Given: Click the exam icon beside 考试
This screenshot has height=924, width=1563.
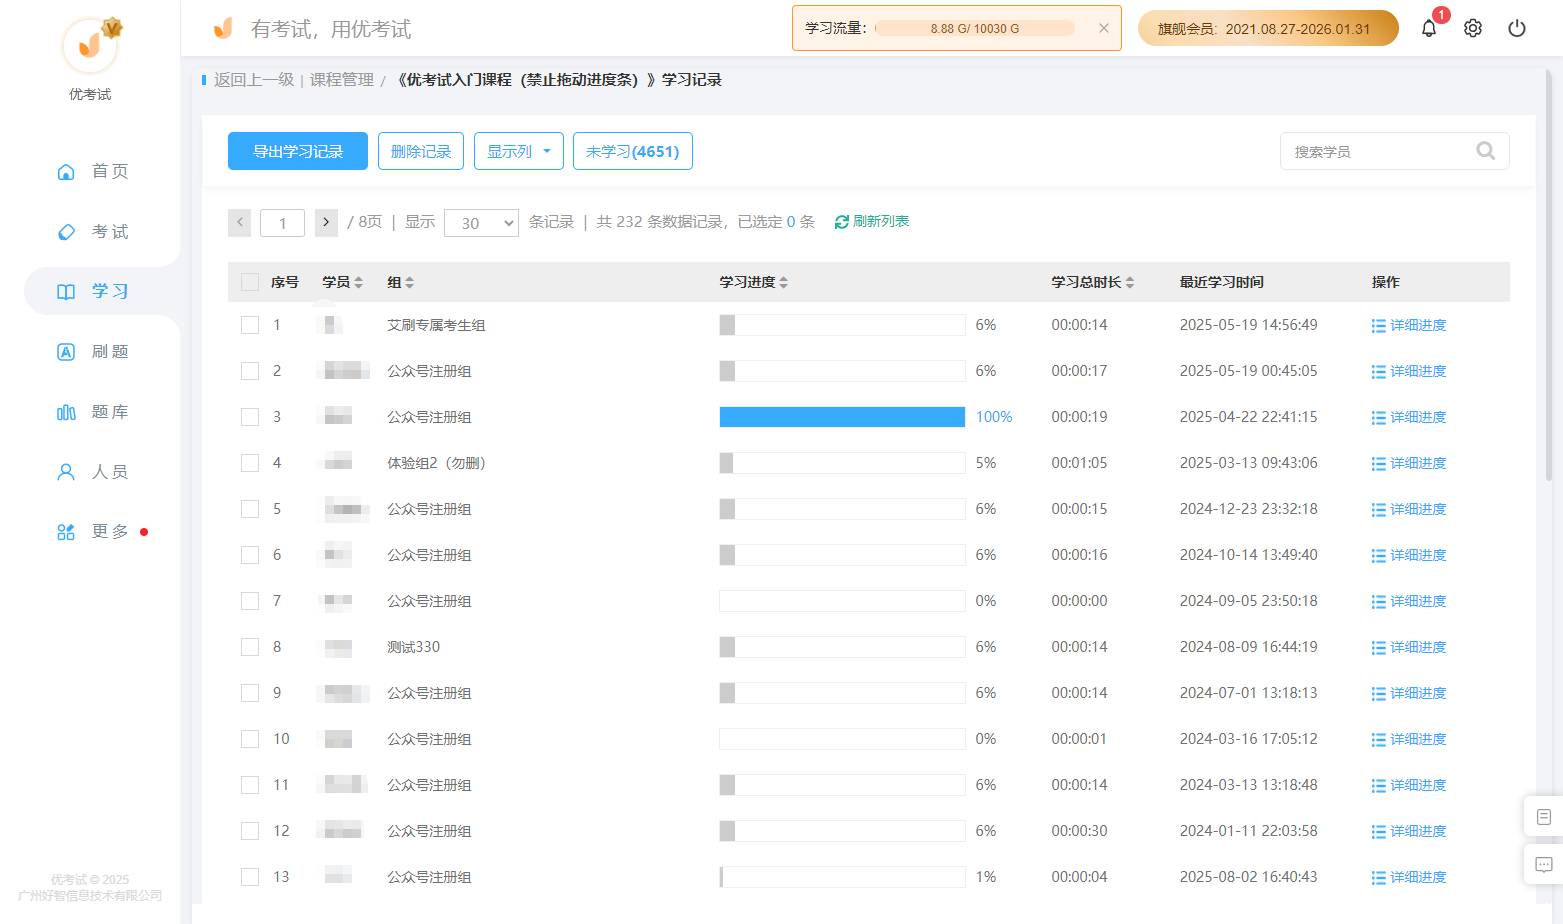Looking at the screenshot, I should (66, 232).
